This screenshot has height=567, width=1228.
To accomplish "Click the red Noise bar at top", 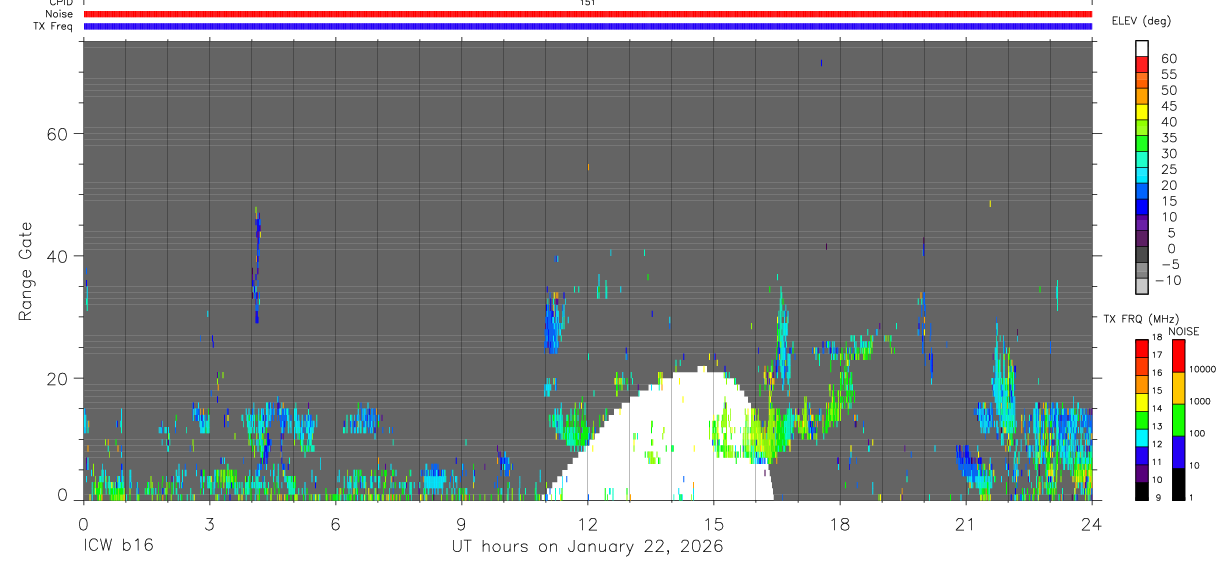I will [x=588, y=14].
